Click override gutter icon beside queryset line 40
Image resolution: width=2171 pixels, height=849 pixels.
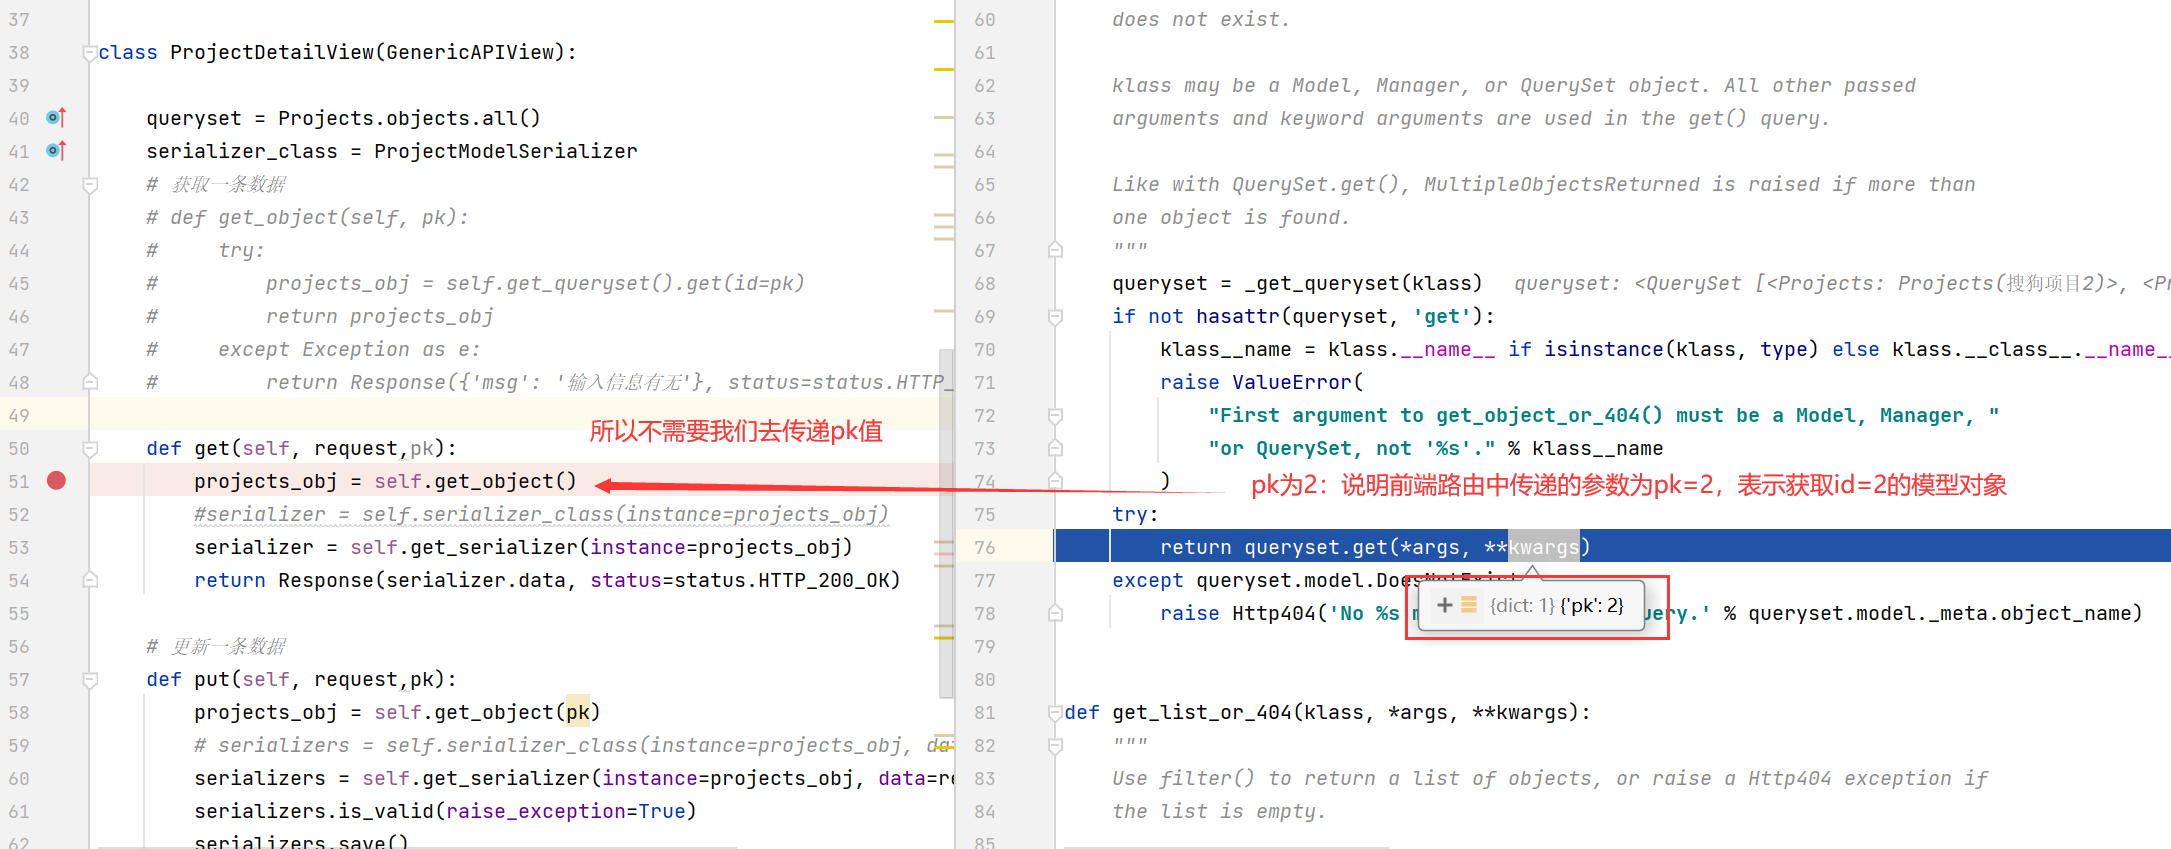(x=57, y=118)
